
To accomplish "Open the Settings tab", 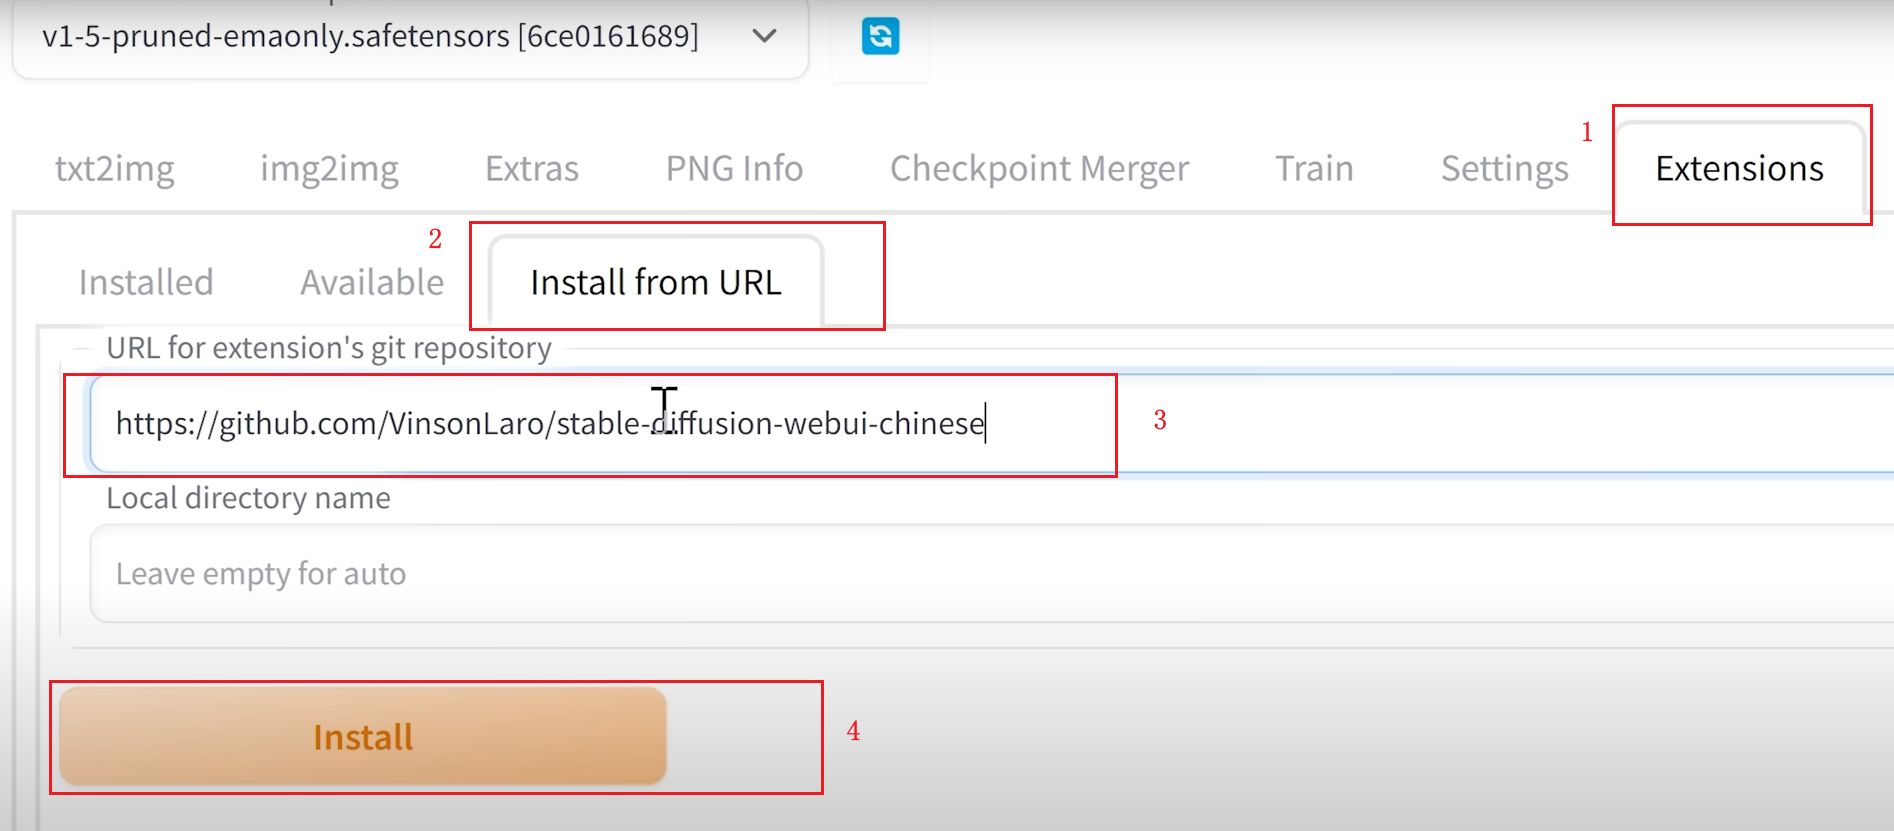I will [1505, 168].
